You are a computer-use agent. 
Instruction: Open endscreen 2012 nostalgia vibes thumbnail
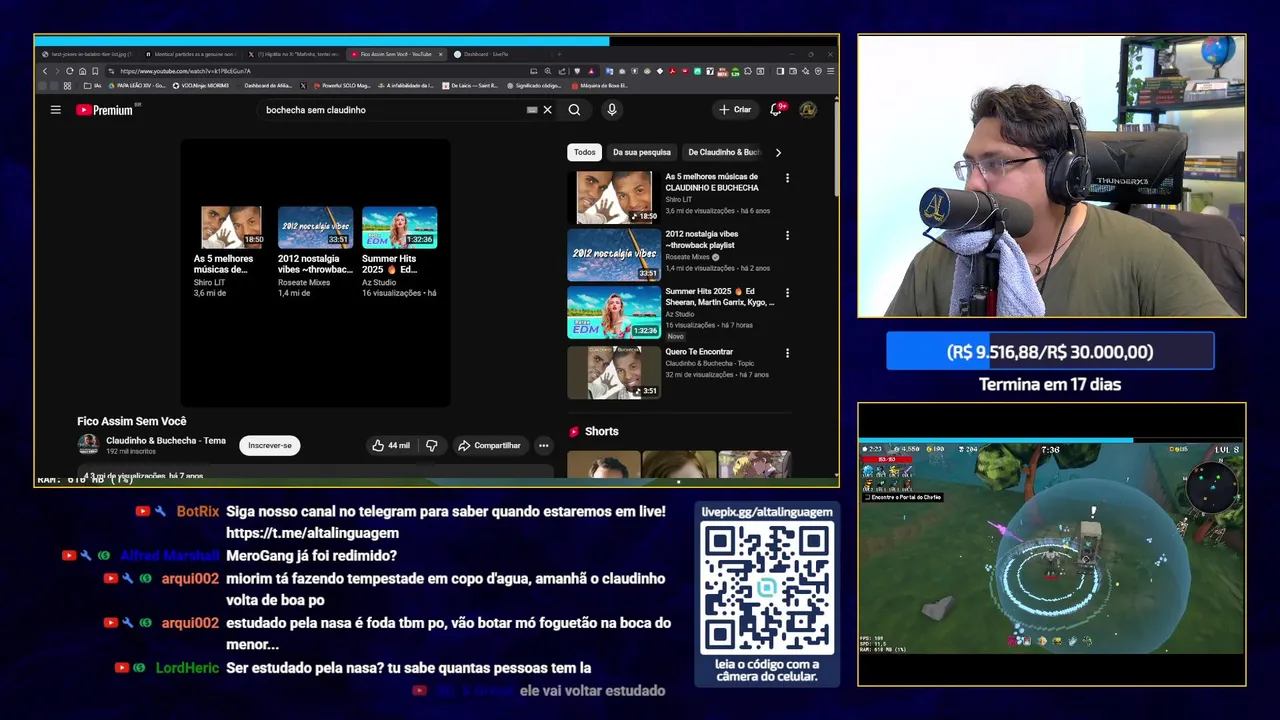point(315,227)
